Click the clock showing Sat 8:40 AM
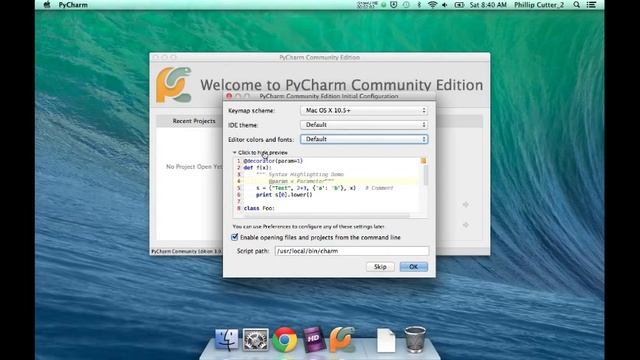The image size is (640, 360). (488, 5)
